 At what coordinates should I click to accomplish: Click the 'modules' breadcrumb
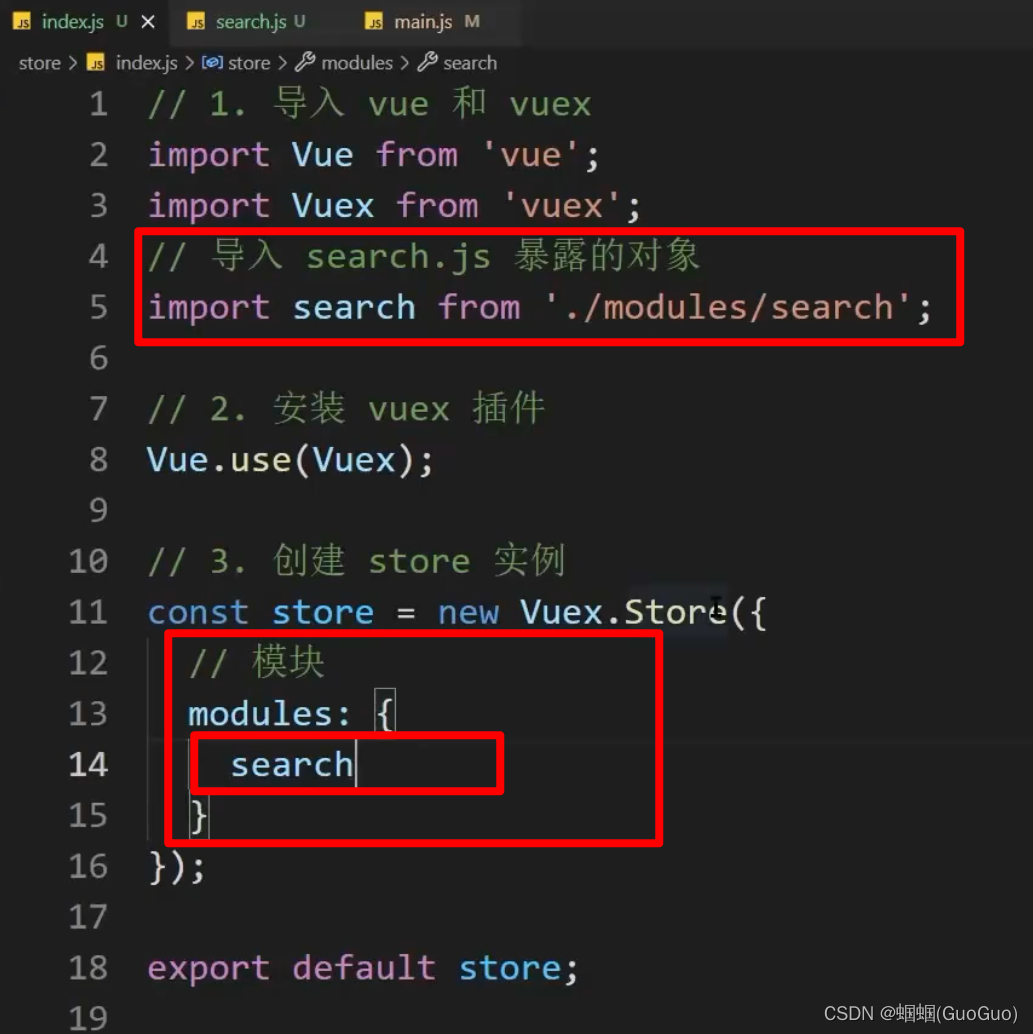tap(357, 63)
